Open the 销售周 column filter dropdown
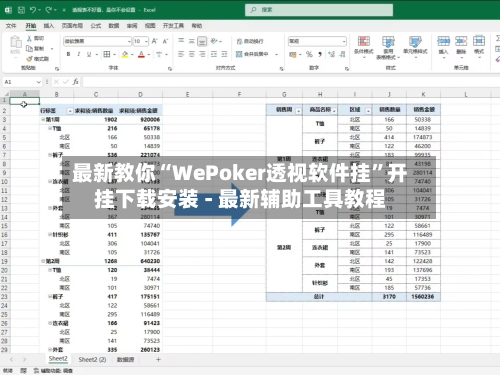 click(298, 111)
